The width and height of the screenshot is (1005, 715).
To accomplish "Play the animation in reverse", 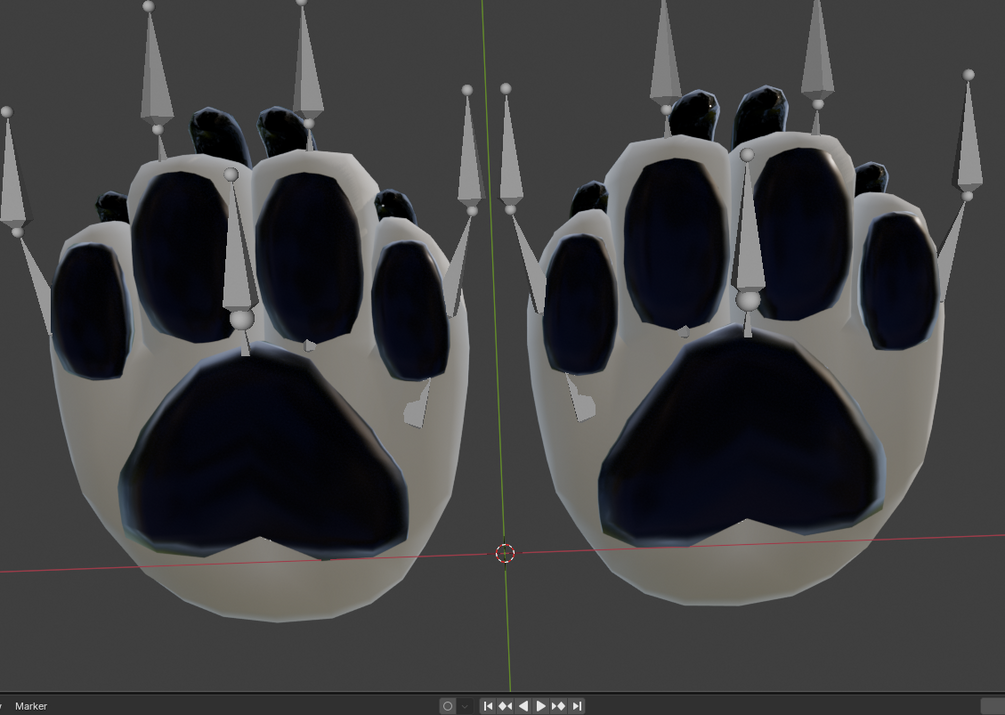I will pyautogui.click(x=523, y=706).
